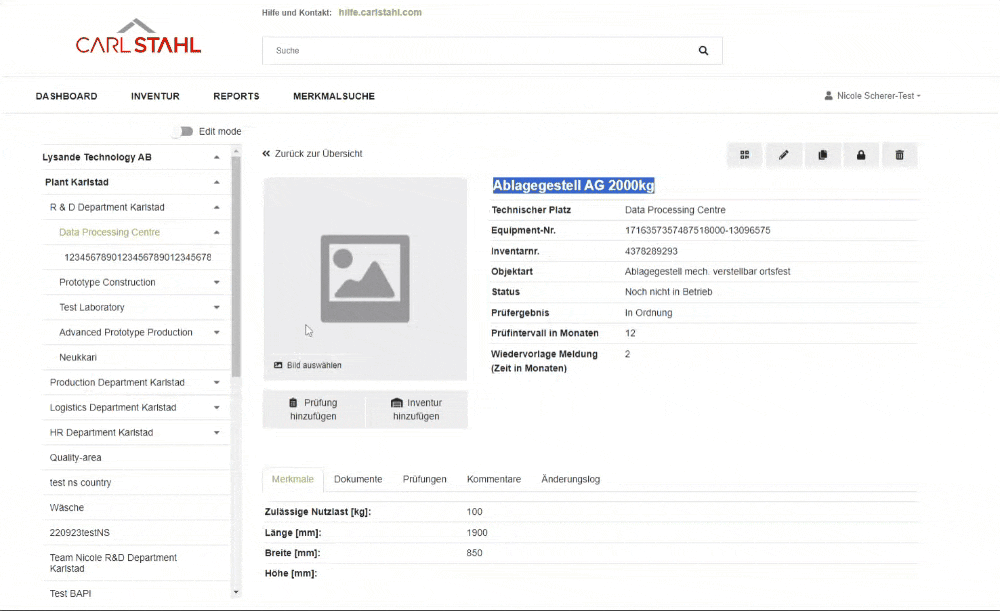The image size is (1000, 611).
Task: Click the magnifier icon to run a search
Action: 703,50
